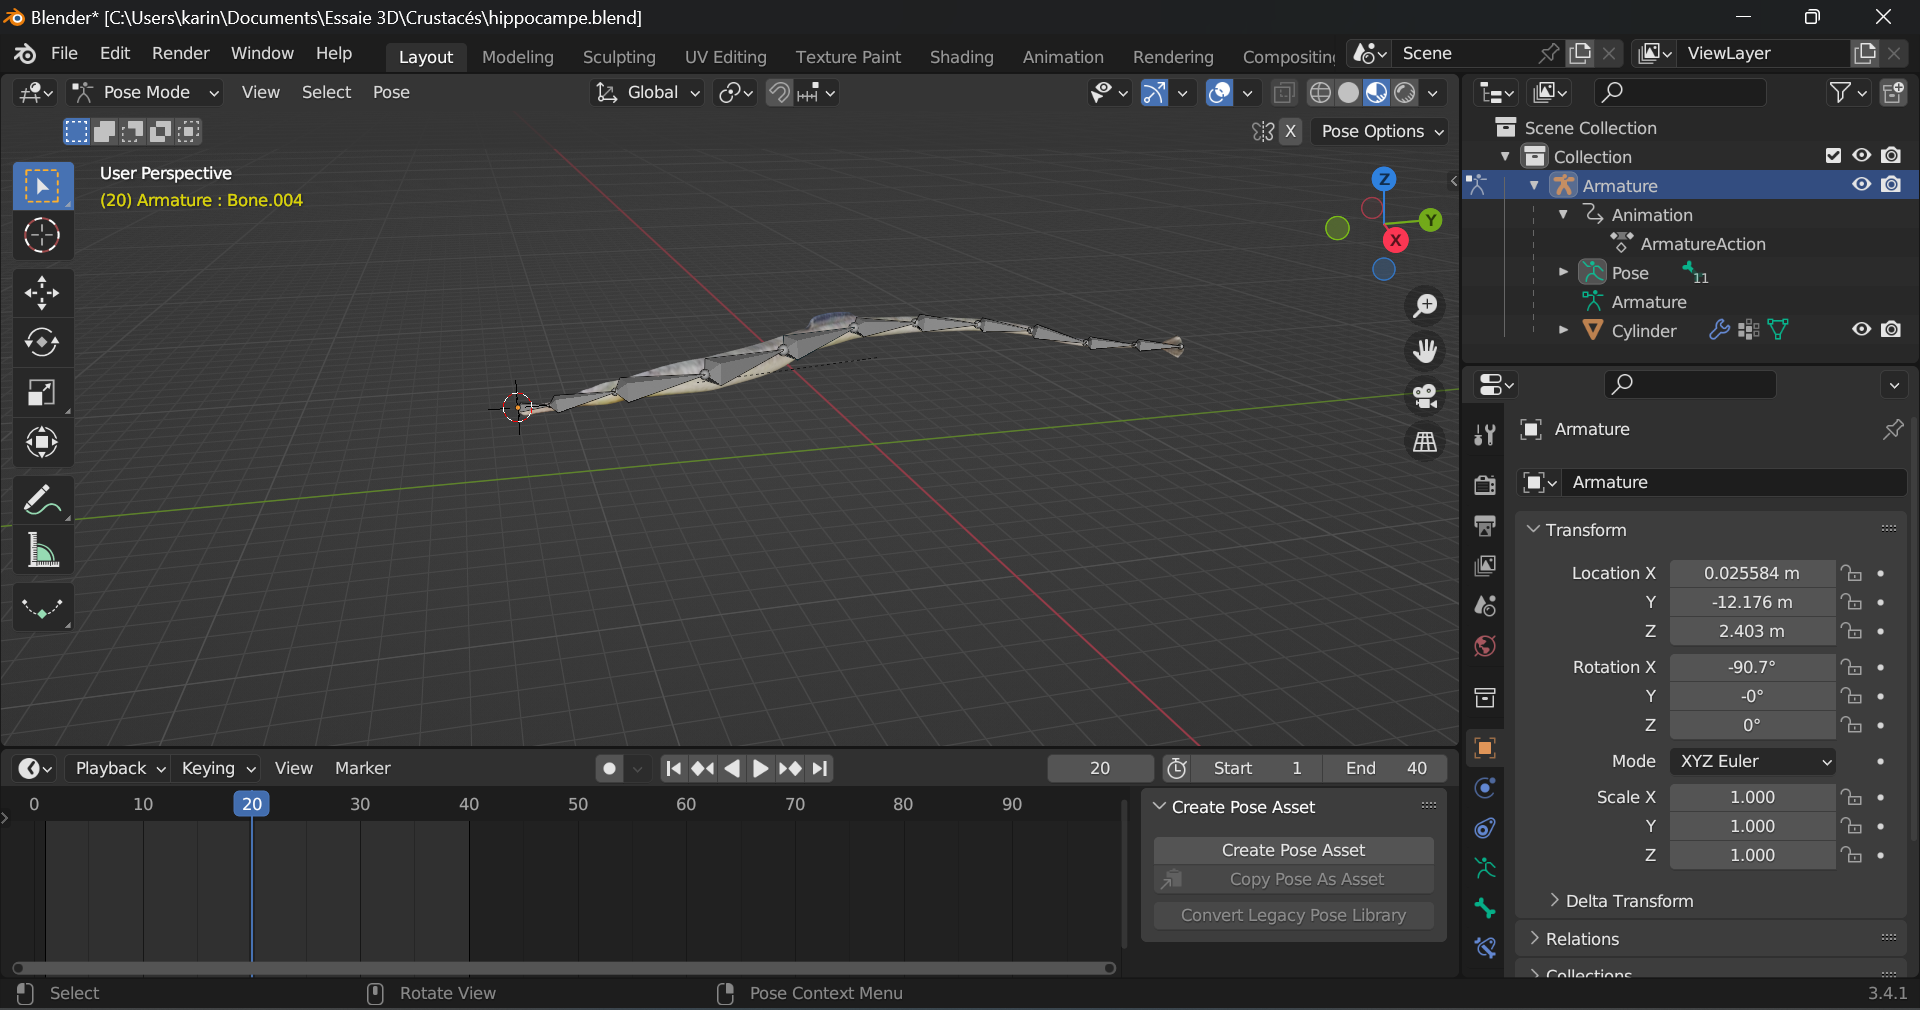Click the Create Pose Asset button
The image size is (1920, 1010).
1293,850
